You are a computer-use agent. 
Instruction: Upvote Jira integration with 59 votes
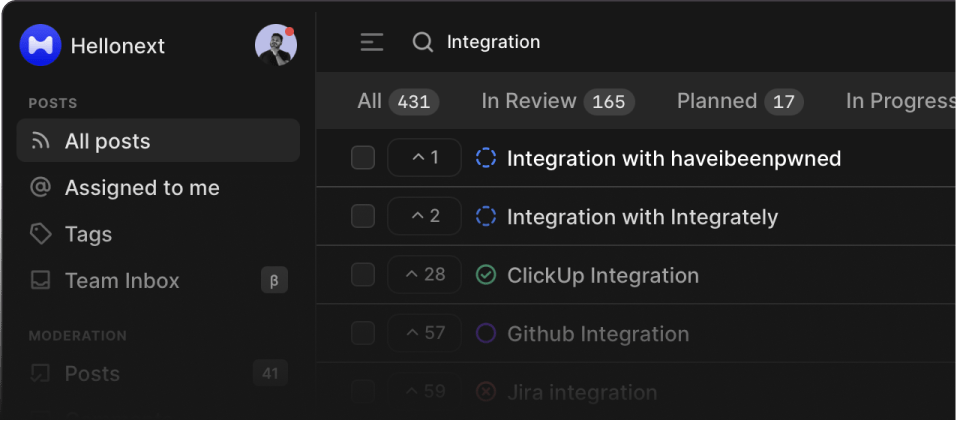(x=424, y=391)
